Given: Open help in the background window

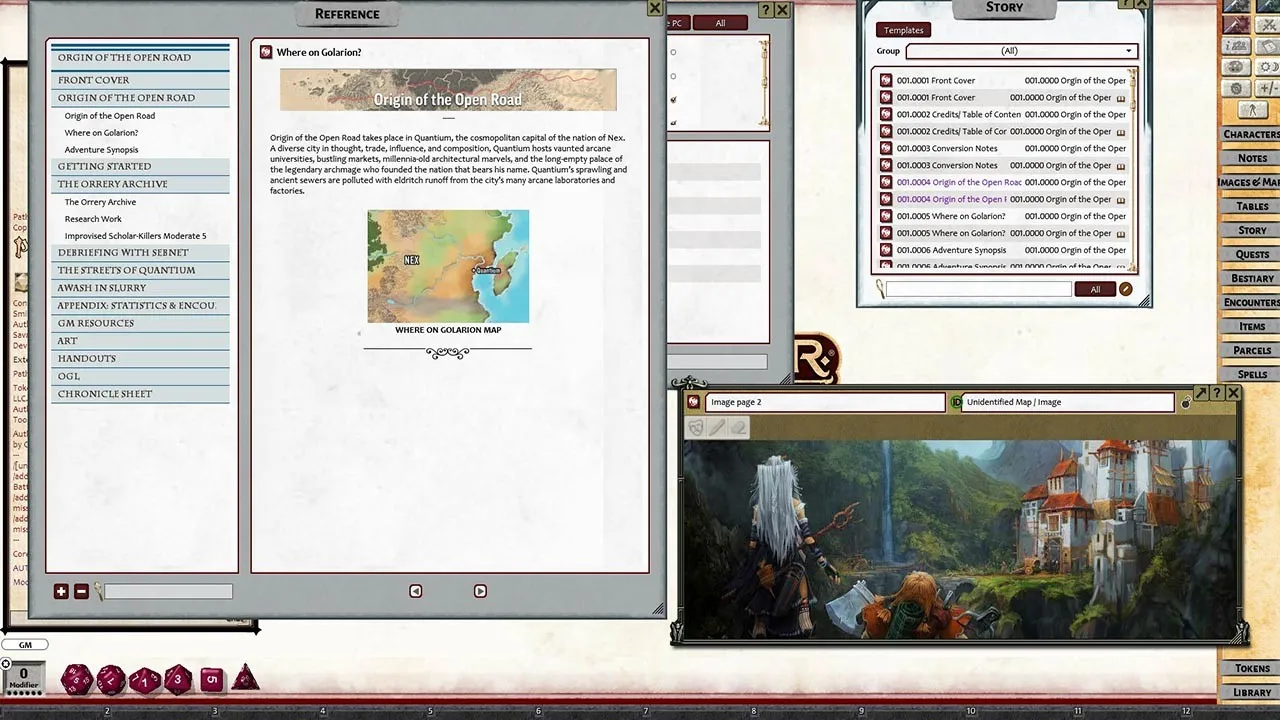Looking at the screenshot, I should point(766,10).
